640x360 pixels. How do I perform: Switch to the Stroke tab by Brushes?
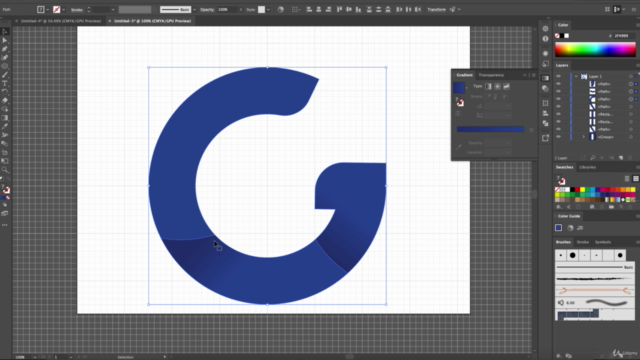[582, 242]
